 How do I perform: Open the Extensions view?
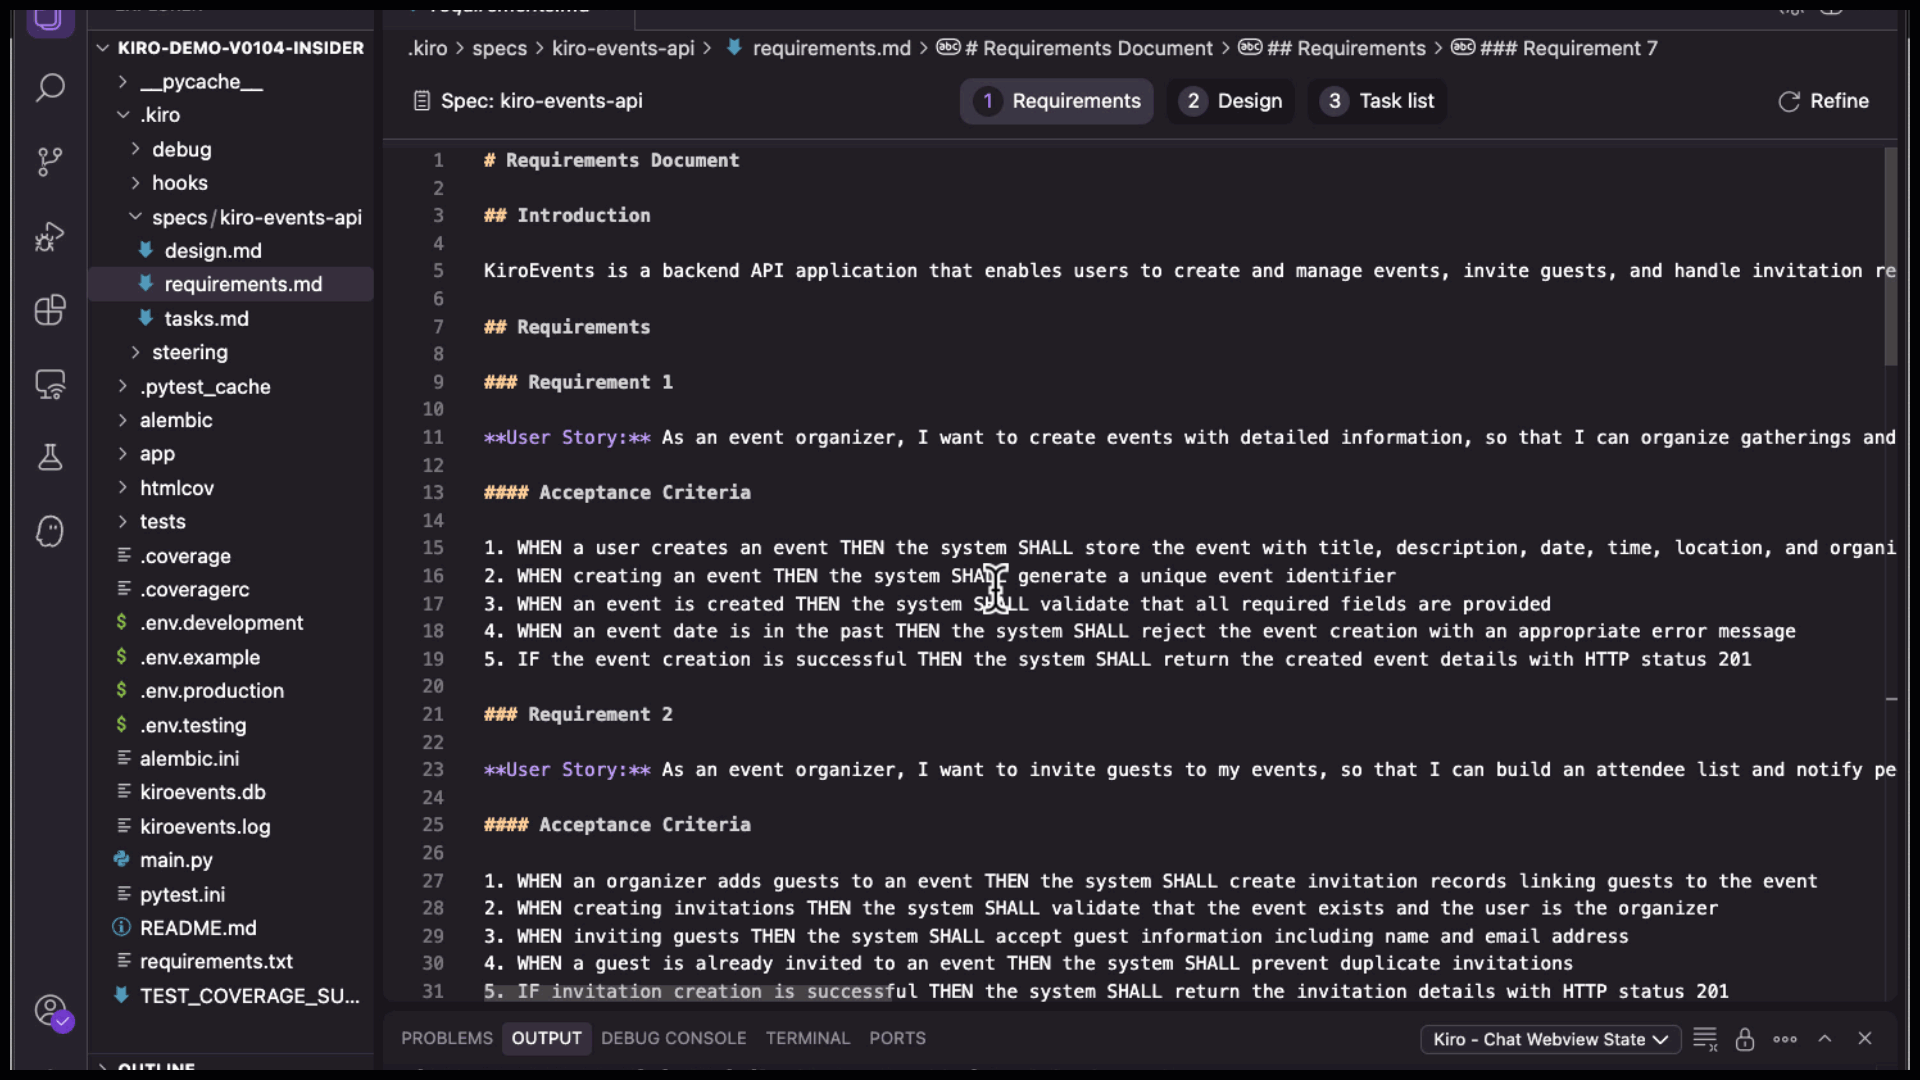click(x=50, y=310)
